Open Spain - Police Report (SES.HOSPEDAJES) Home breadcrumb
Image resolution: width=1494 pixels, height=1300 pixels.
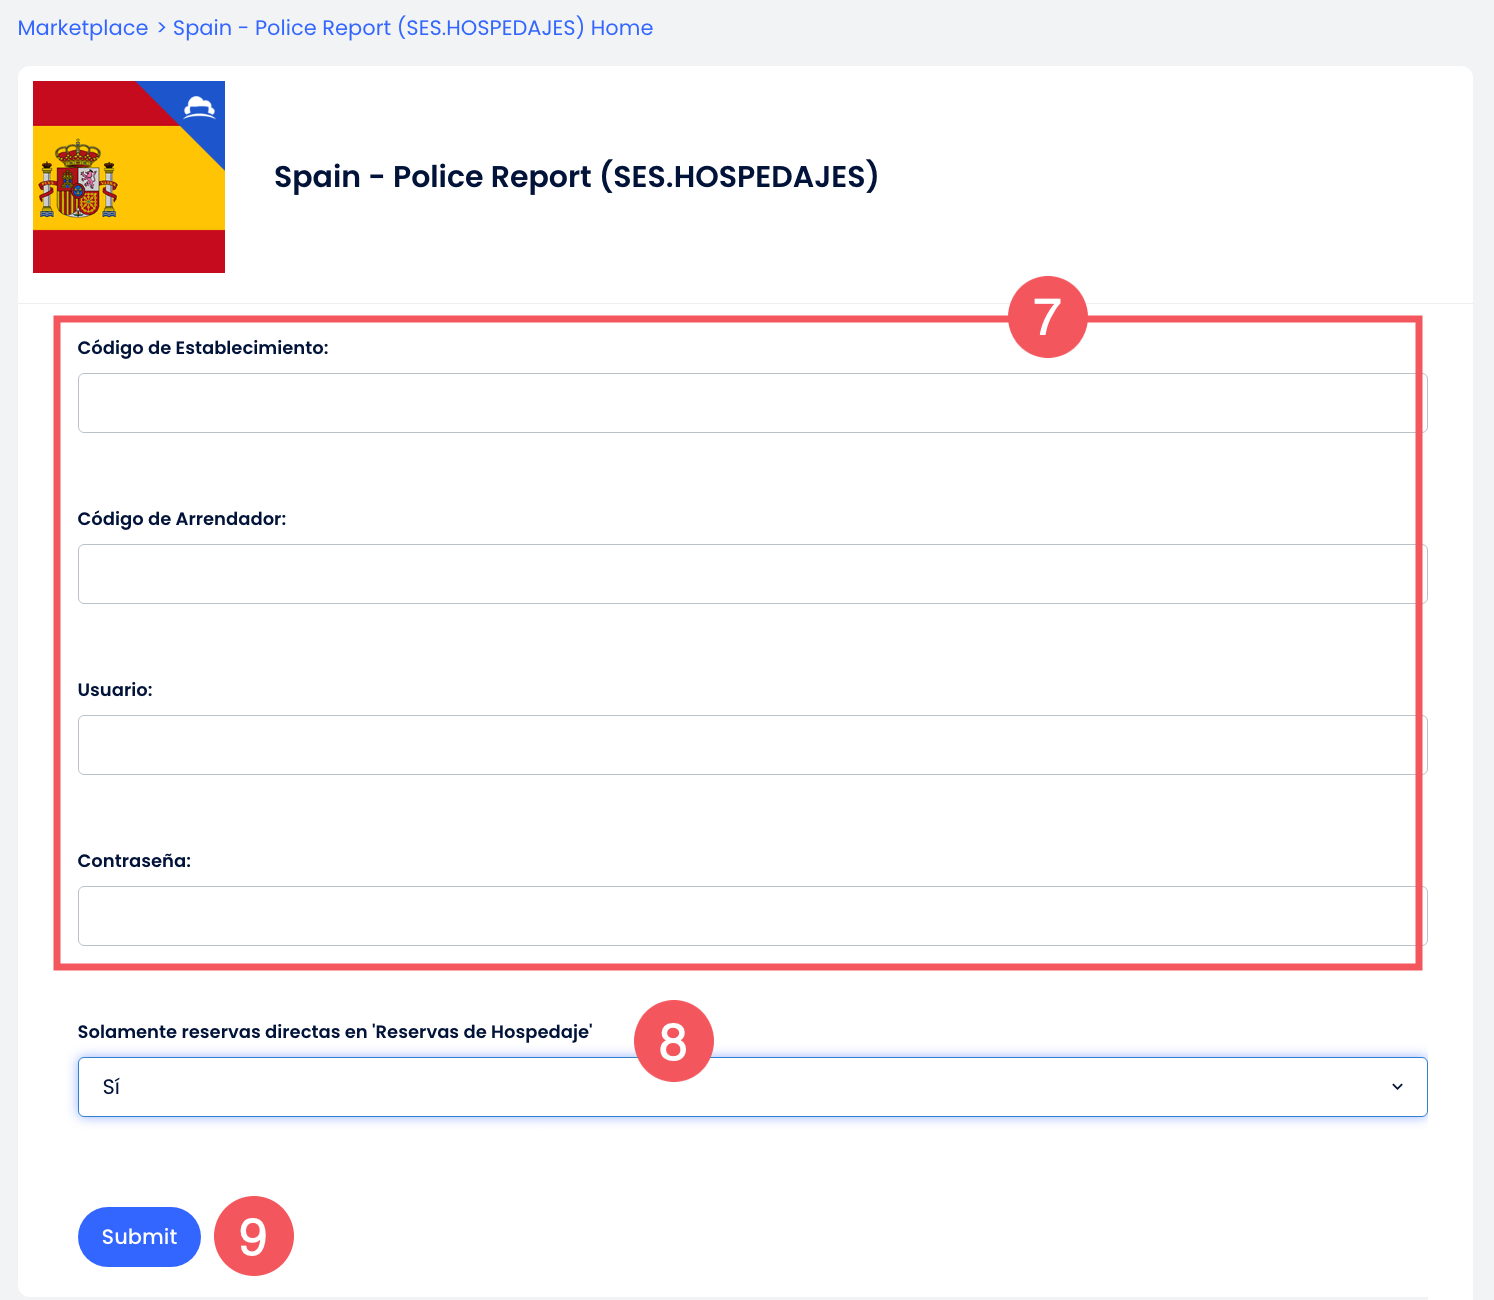pos(413,28)
